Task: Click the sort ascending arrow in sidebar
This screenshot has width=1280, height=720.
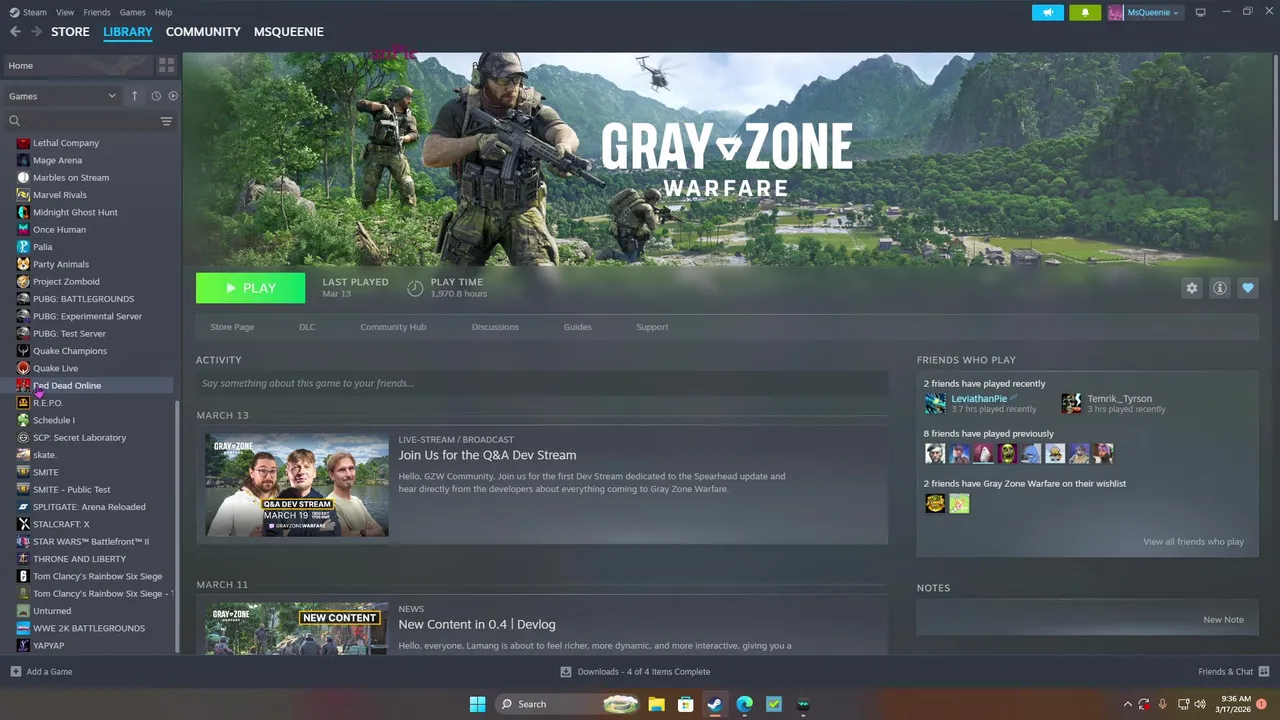Action: [134, 96]
